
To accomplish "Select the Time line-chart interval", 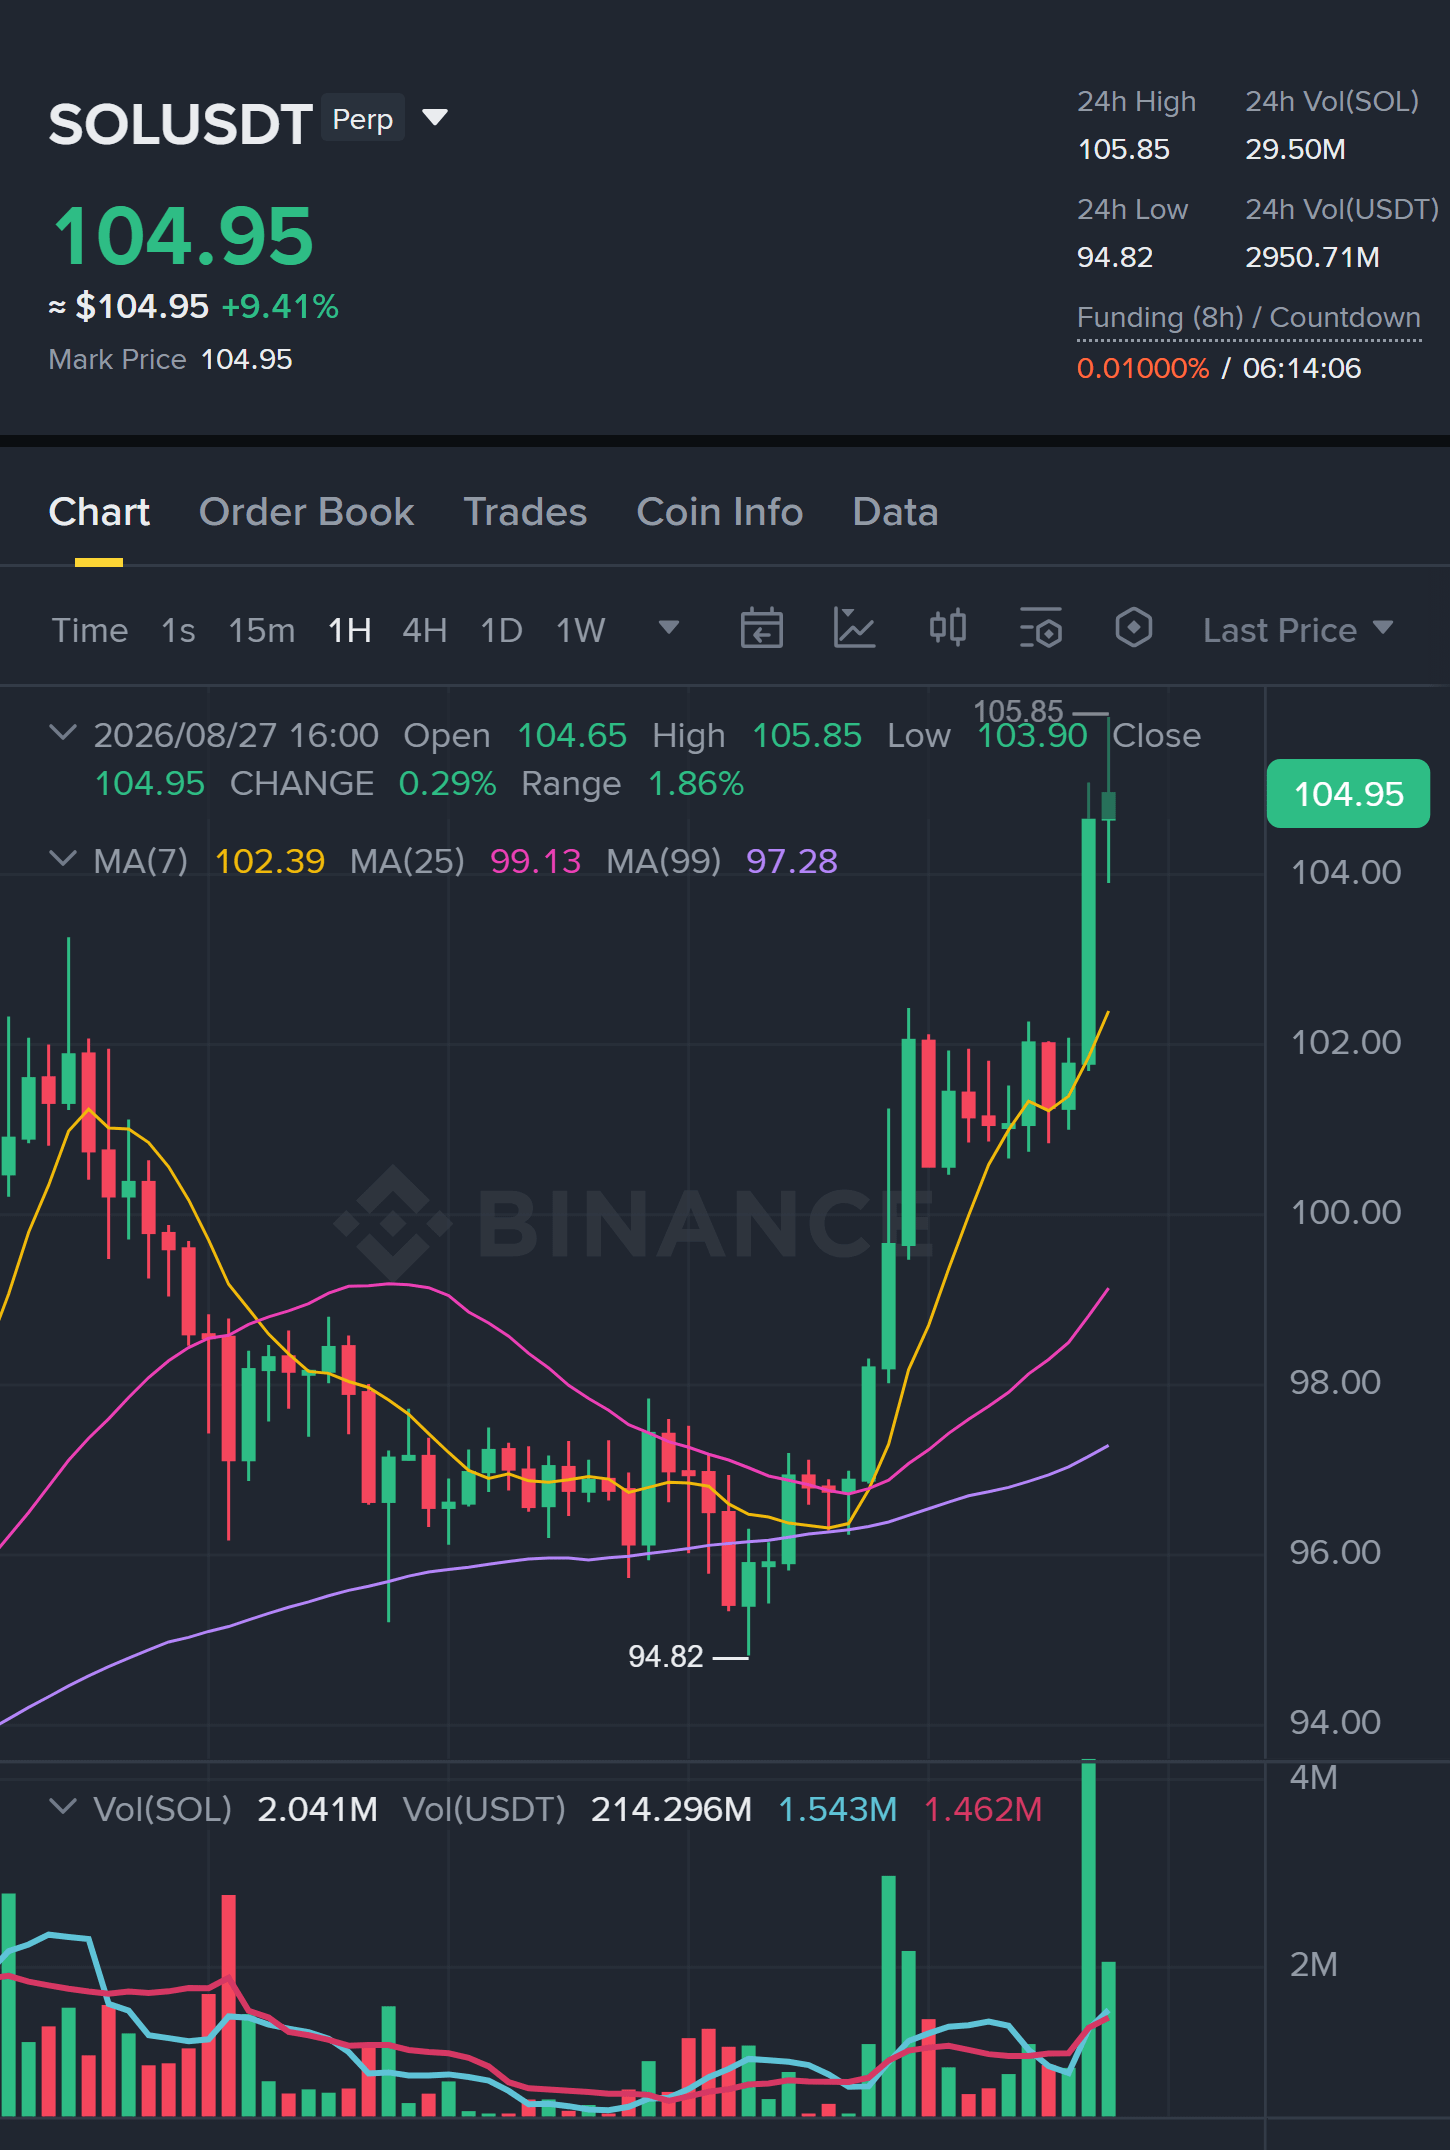I will pyautogui.click(x=90, y=630).
